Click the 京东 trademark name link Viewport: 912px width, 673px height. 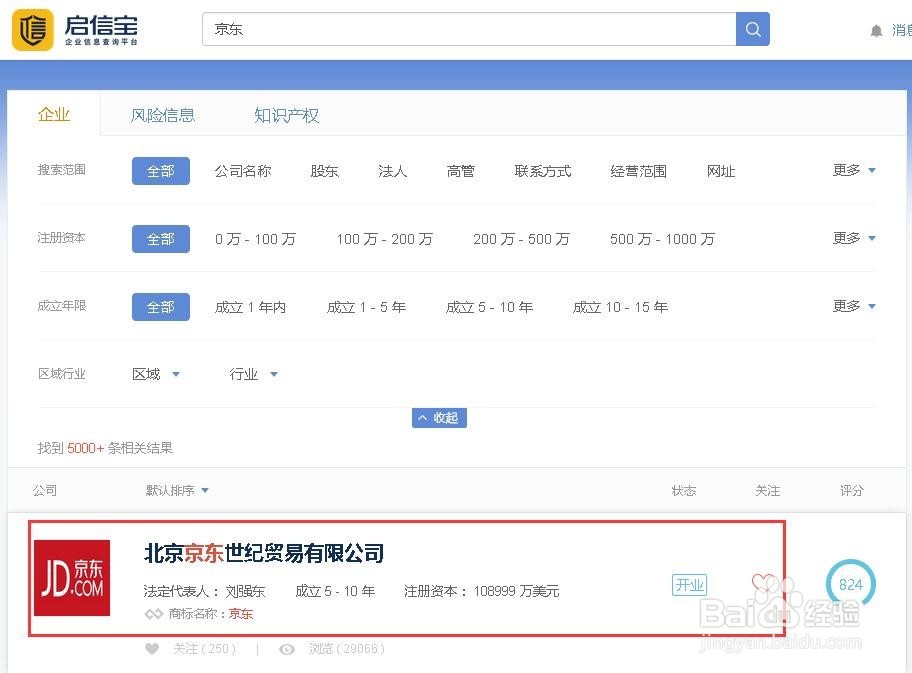[x=241, y=614]
